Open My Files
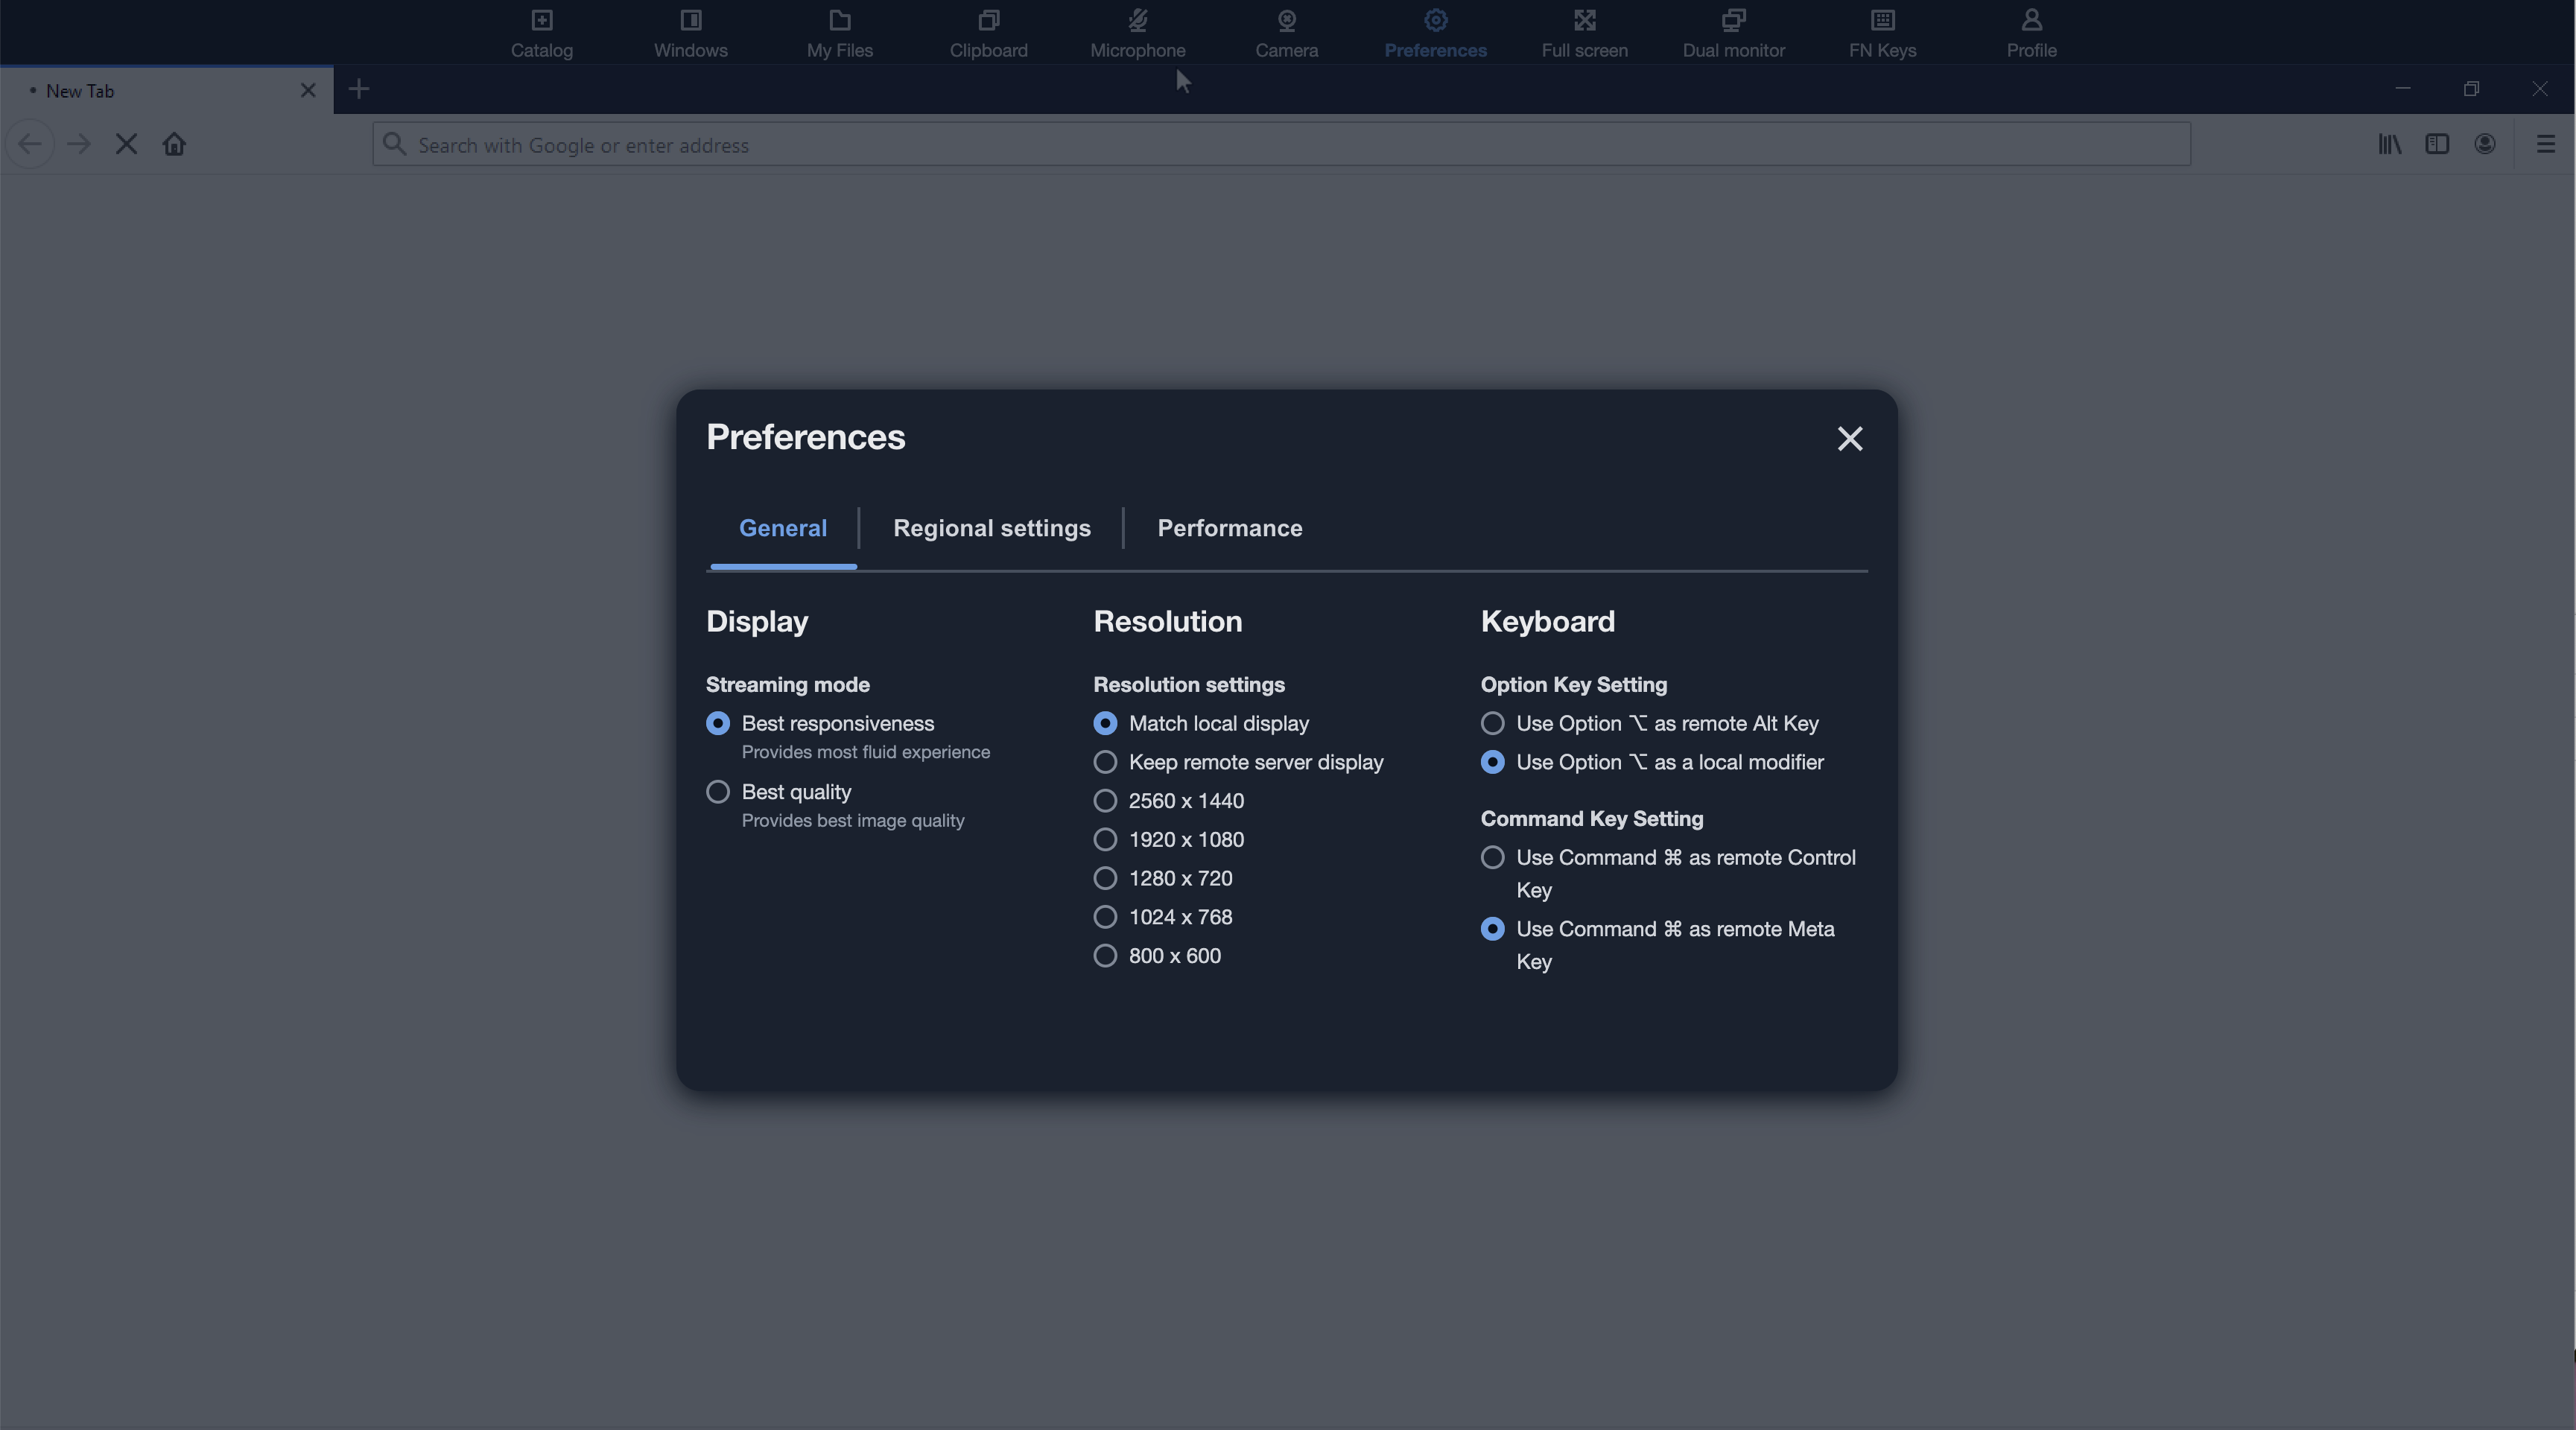The image size is (2576, 1430). (840, 33)
